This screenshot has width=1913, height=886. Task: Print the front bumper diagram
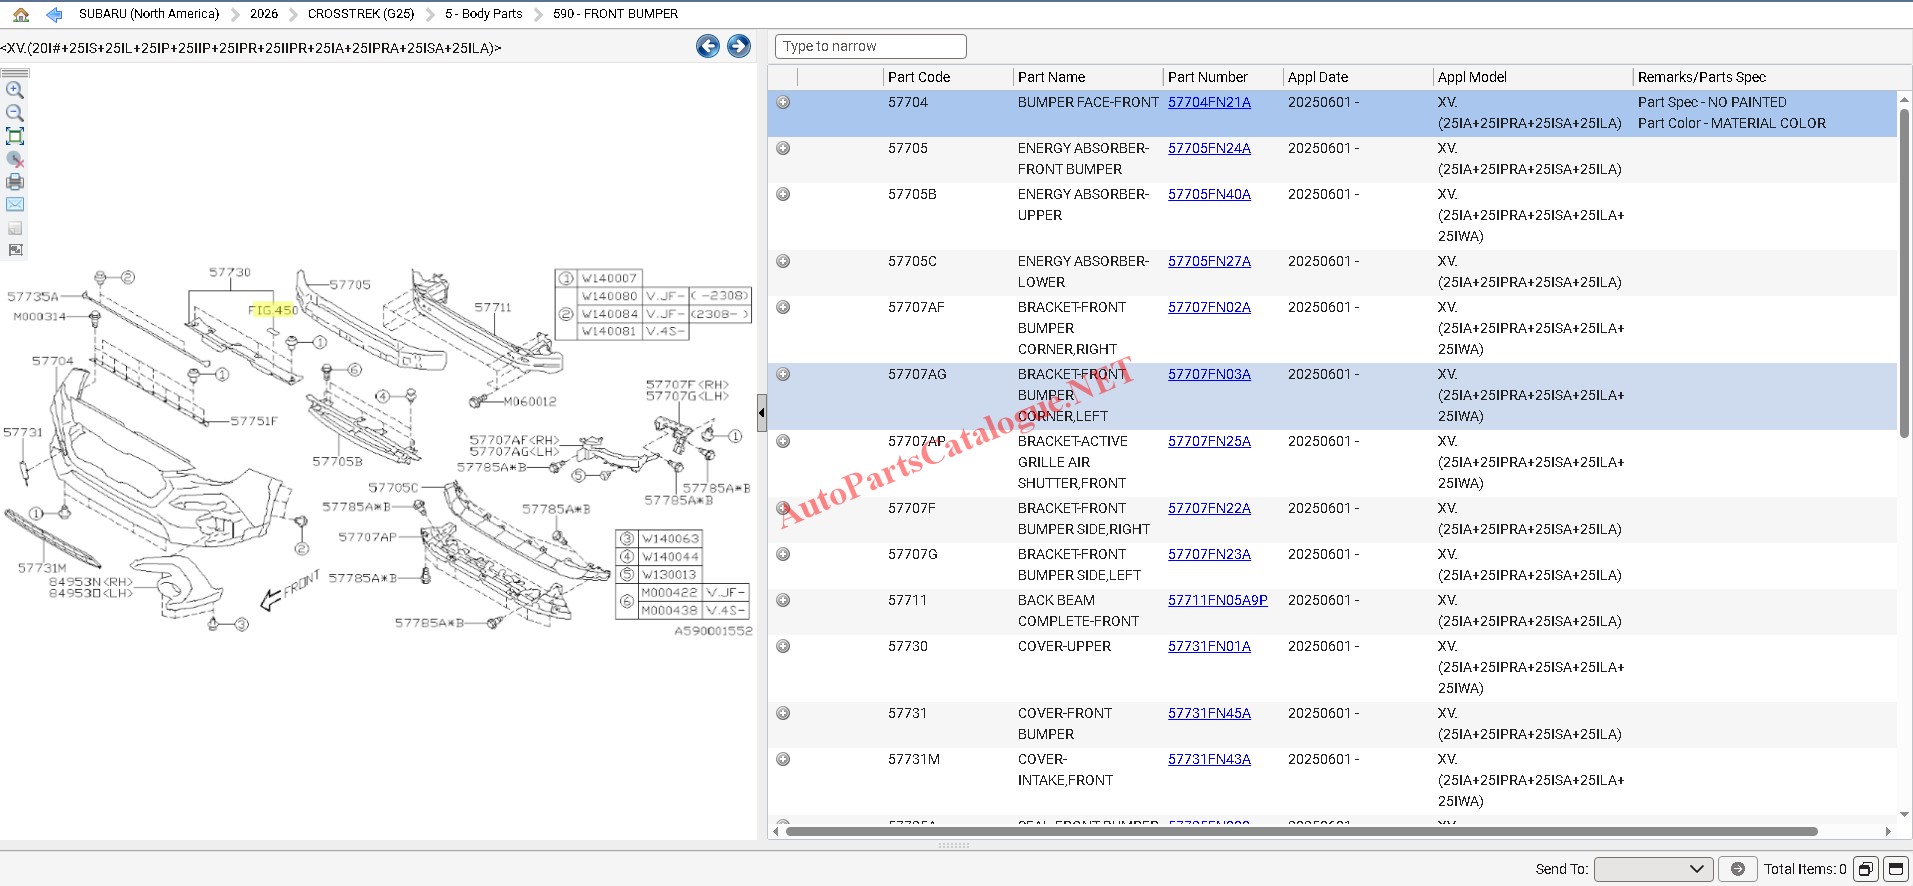pyautogui.click(x=15, y=182)
